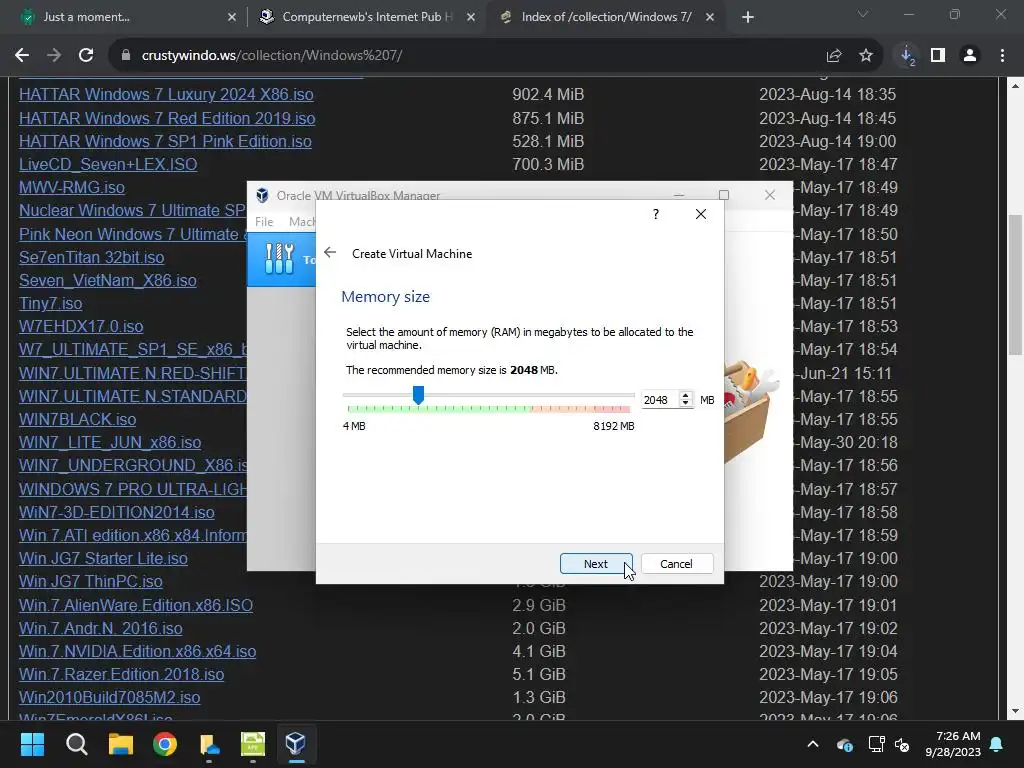Image resolution: width=1024 pixels, height=768 pixels.
Task: Increase memory with the spinner up arrow
Action: coord(685,395)
